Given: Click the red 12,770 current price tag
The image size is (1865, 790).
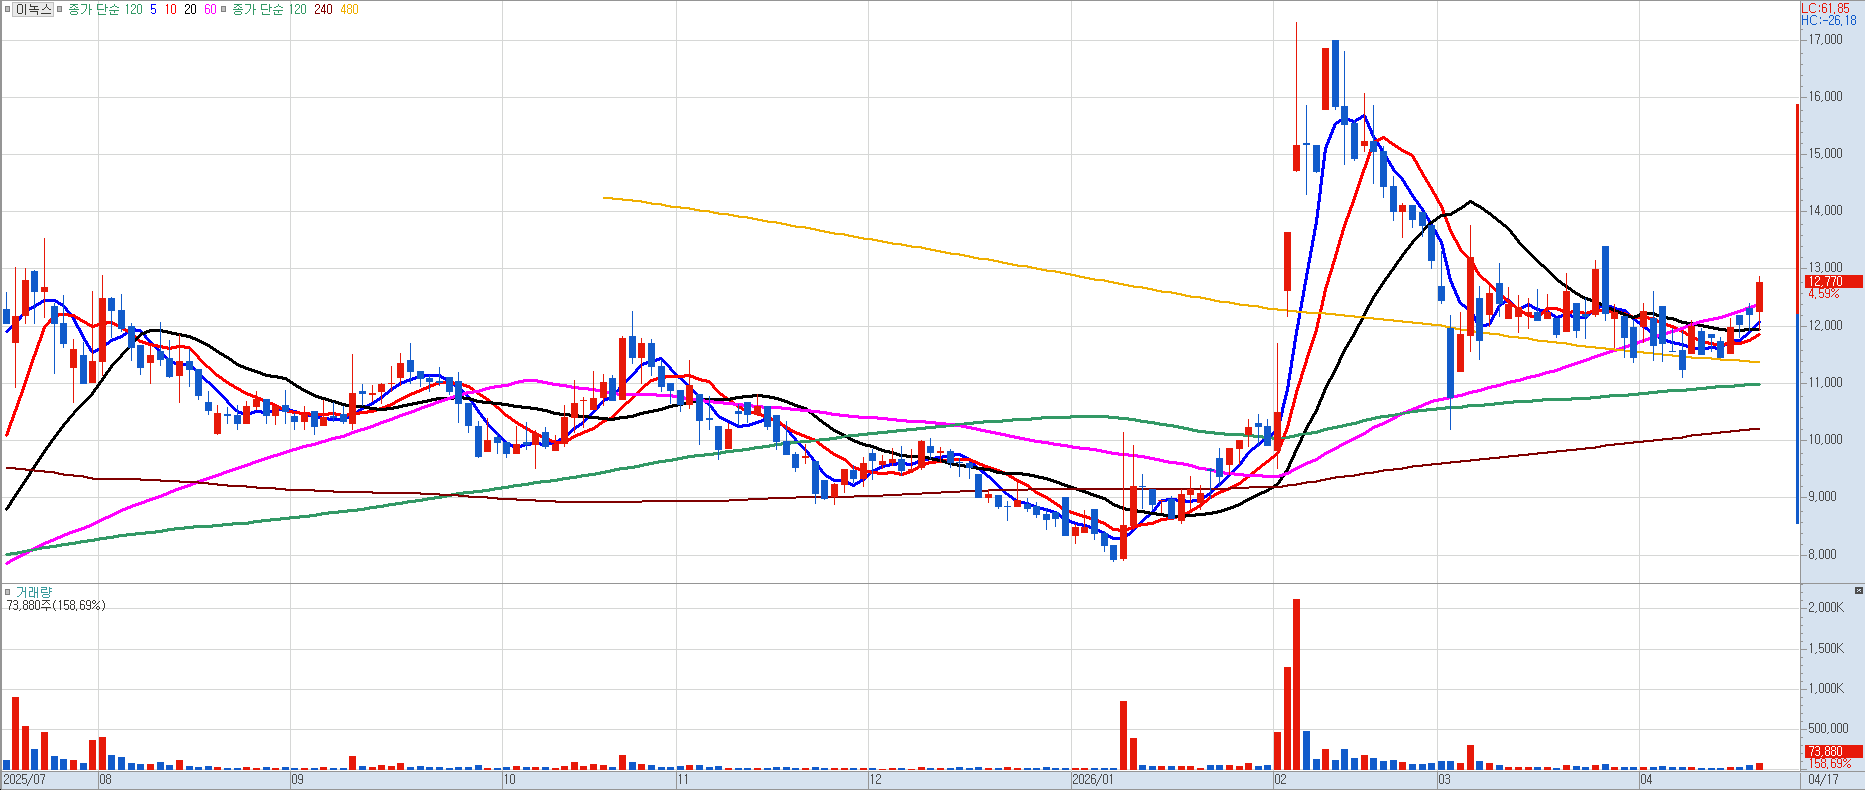Looking at the screenshot, I should click(x=1833, y=282).
